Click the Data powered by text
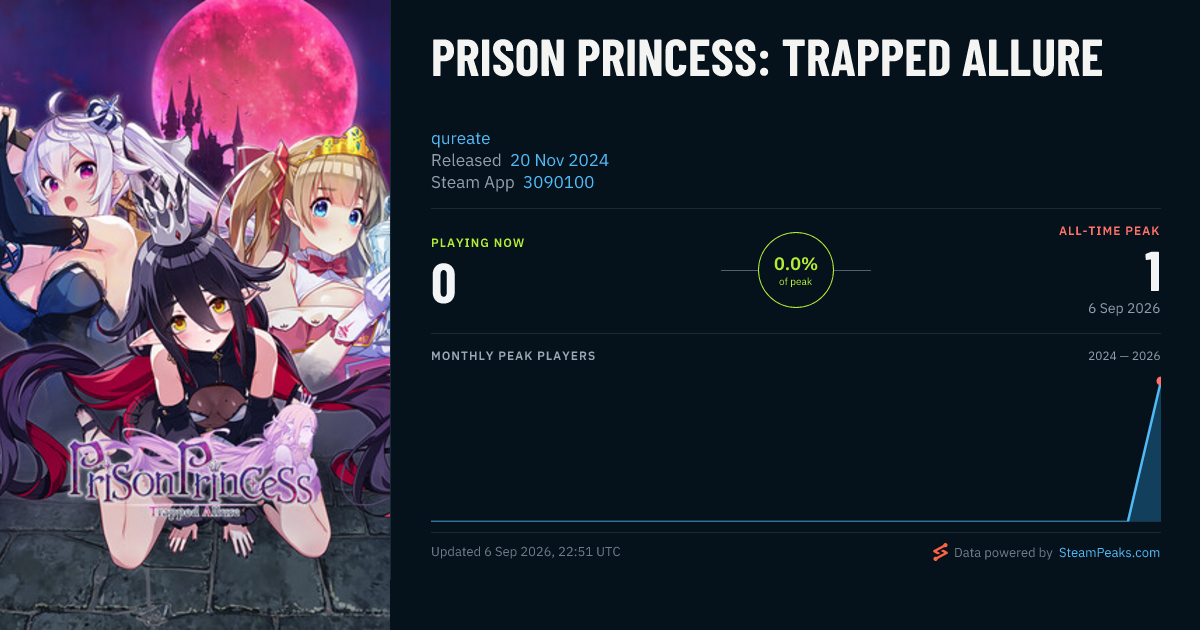 [x=1003, y=552]
